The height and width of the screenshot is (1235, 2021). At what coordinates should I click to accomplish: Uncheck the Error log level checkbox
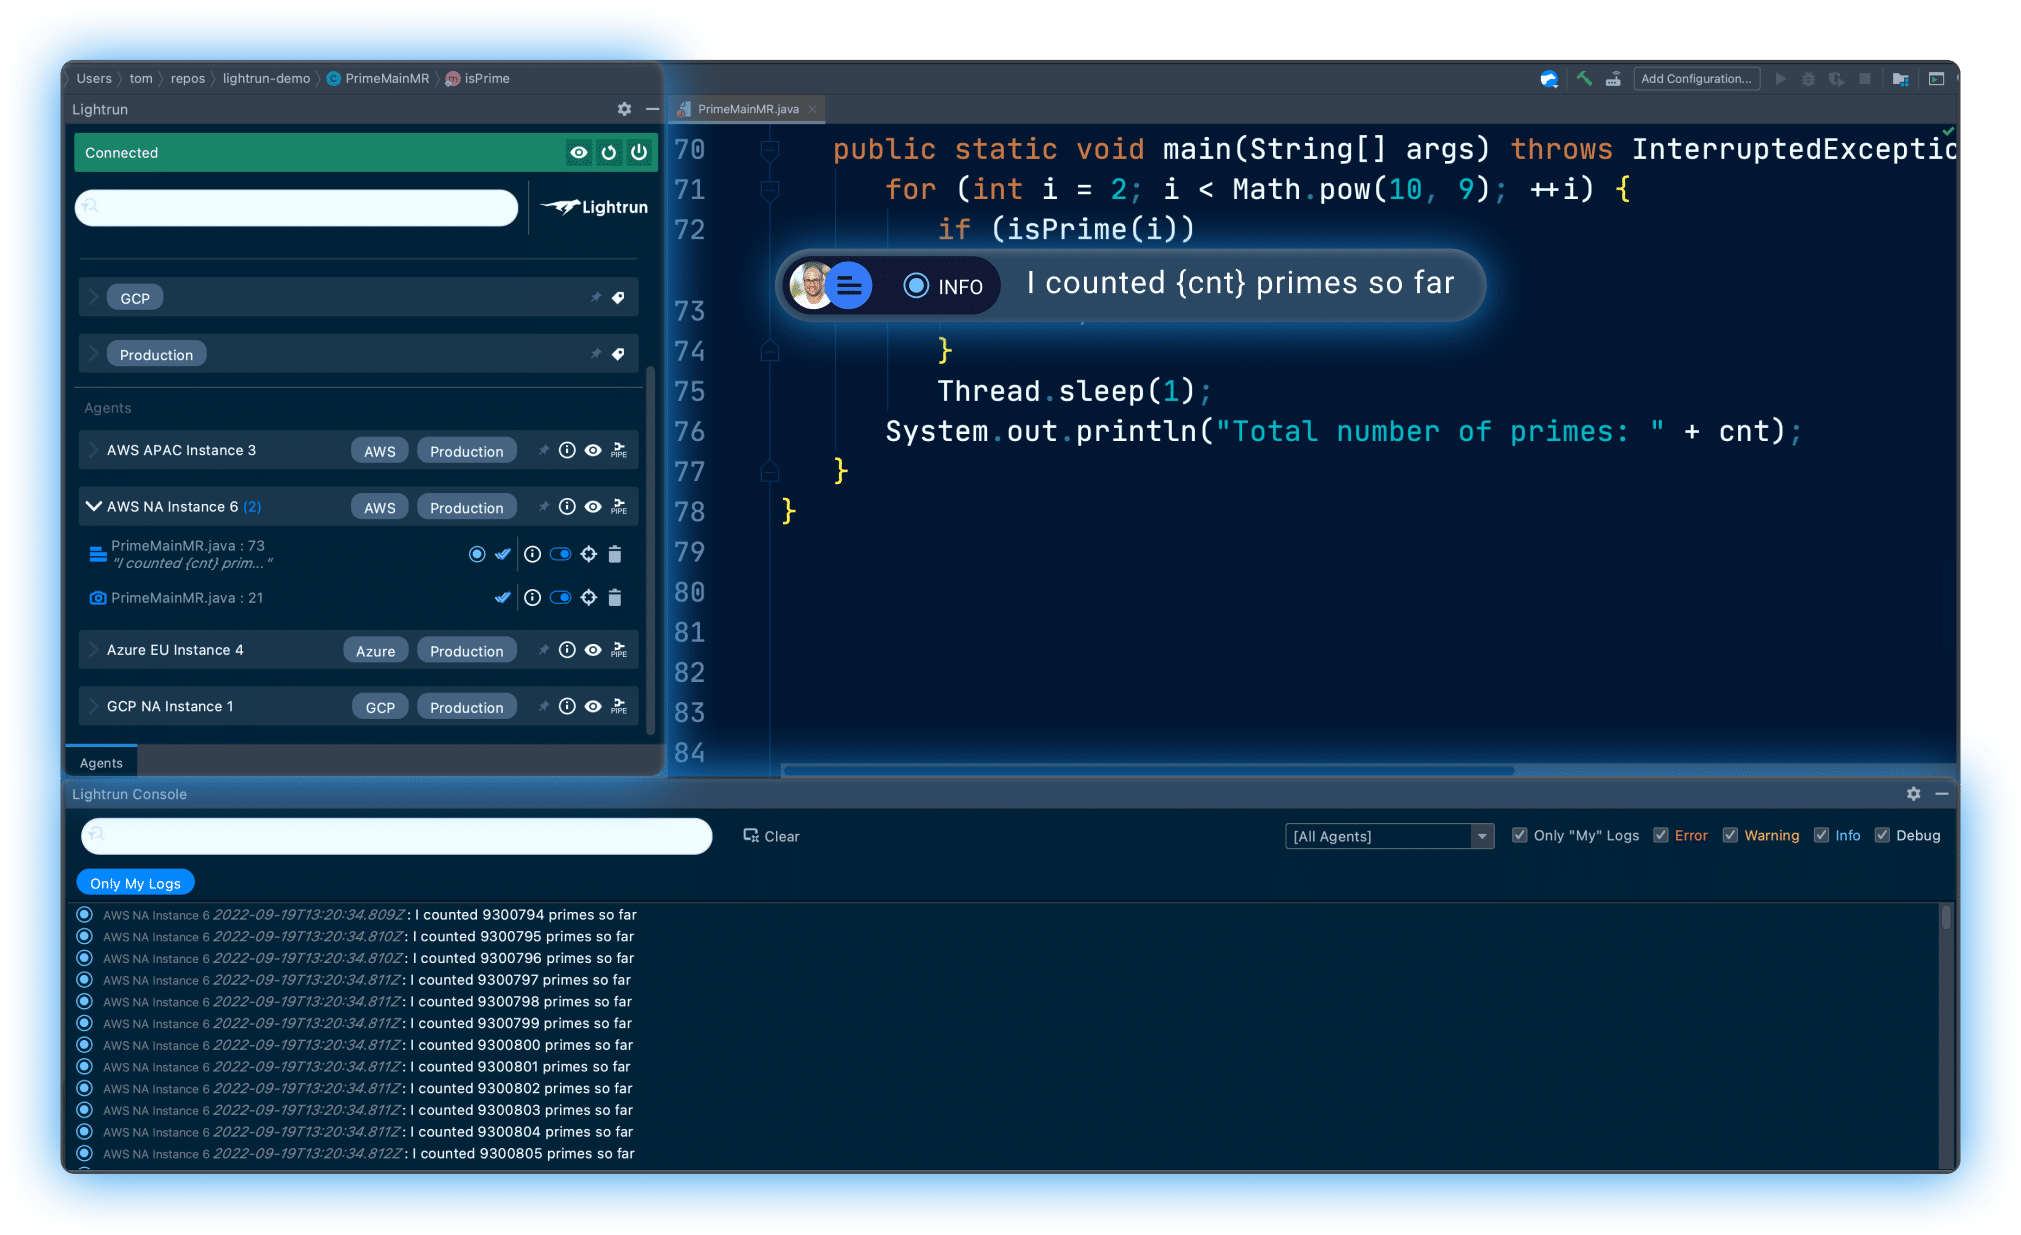[1661, 835]
